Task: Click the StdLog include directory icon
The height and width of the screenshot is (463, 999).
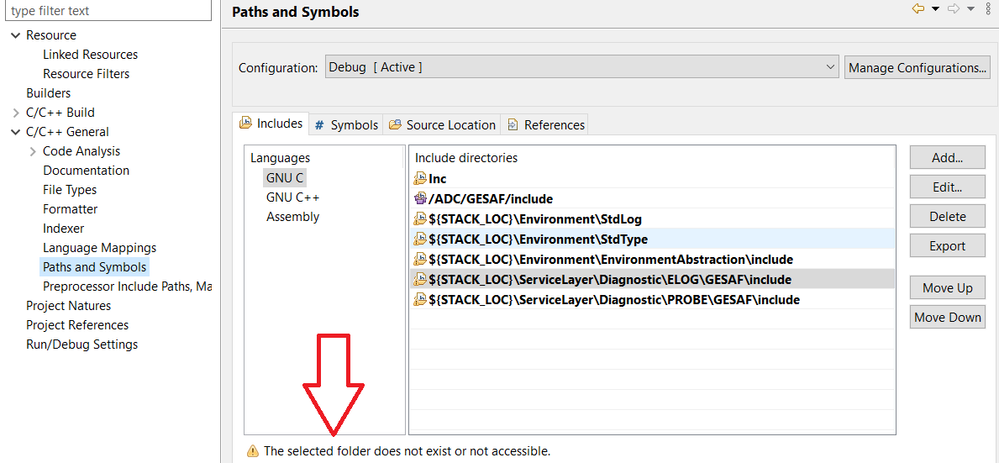Action: tap(421, 218)
